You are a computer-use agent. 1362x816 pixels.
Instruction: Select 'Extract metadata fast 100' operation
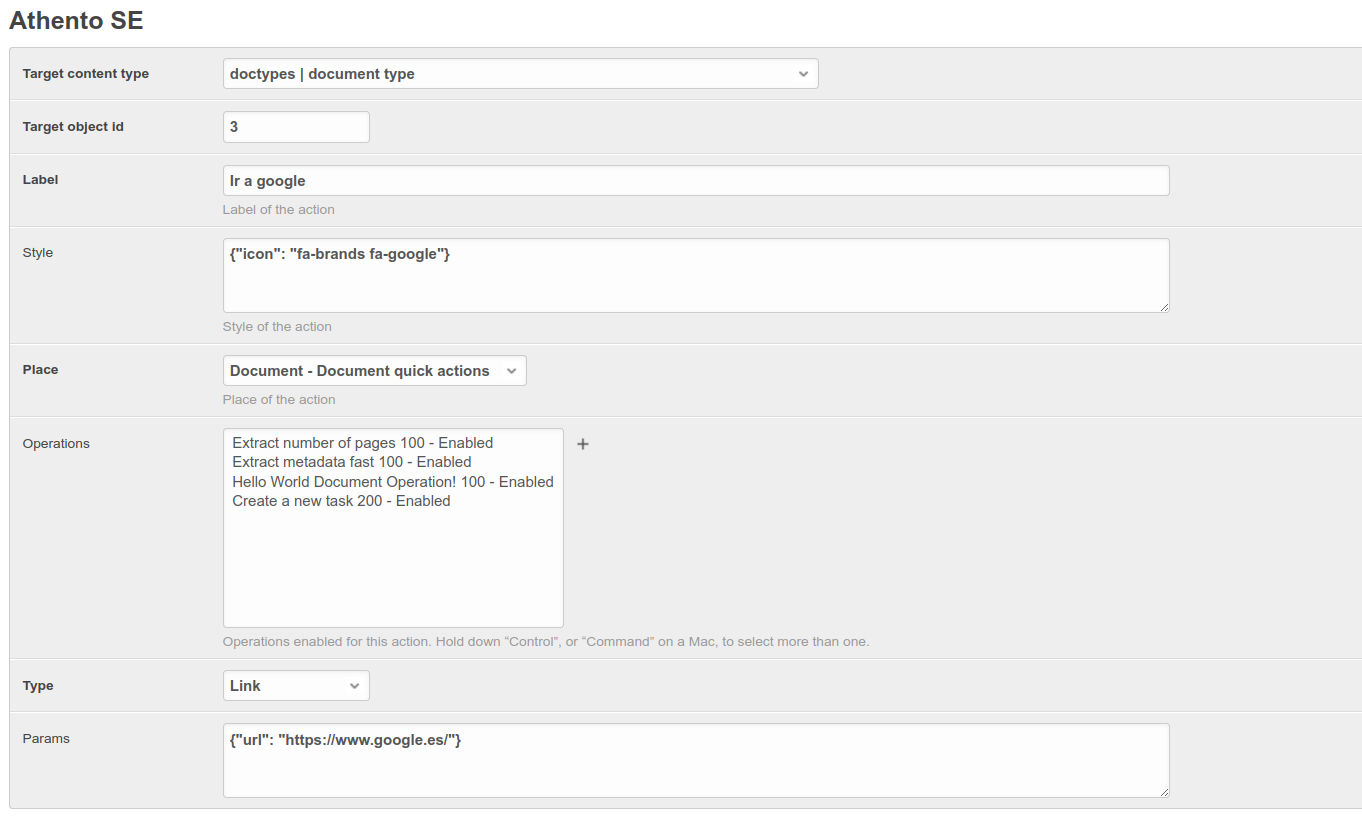351,462
